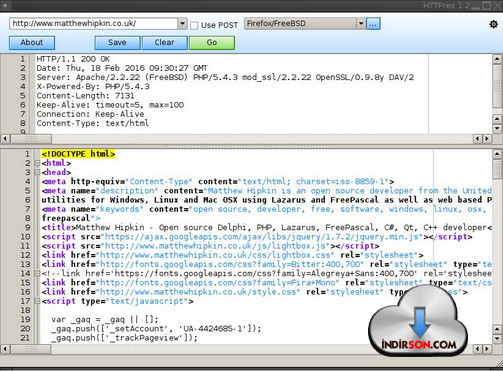Collapse the script fold marker on line 17
The height and width of the screenshot is (371, 503).
click(37, 301)
